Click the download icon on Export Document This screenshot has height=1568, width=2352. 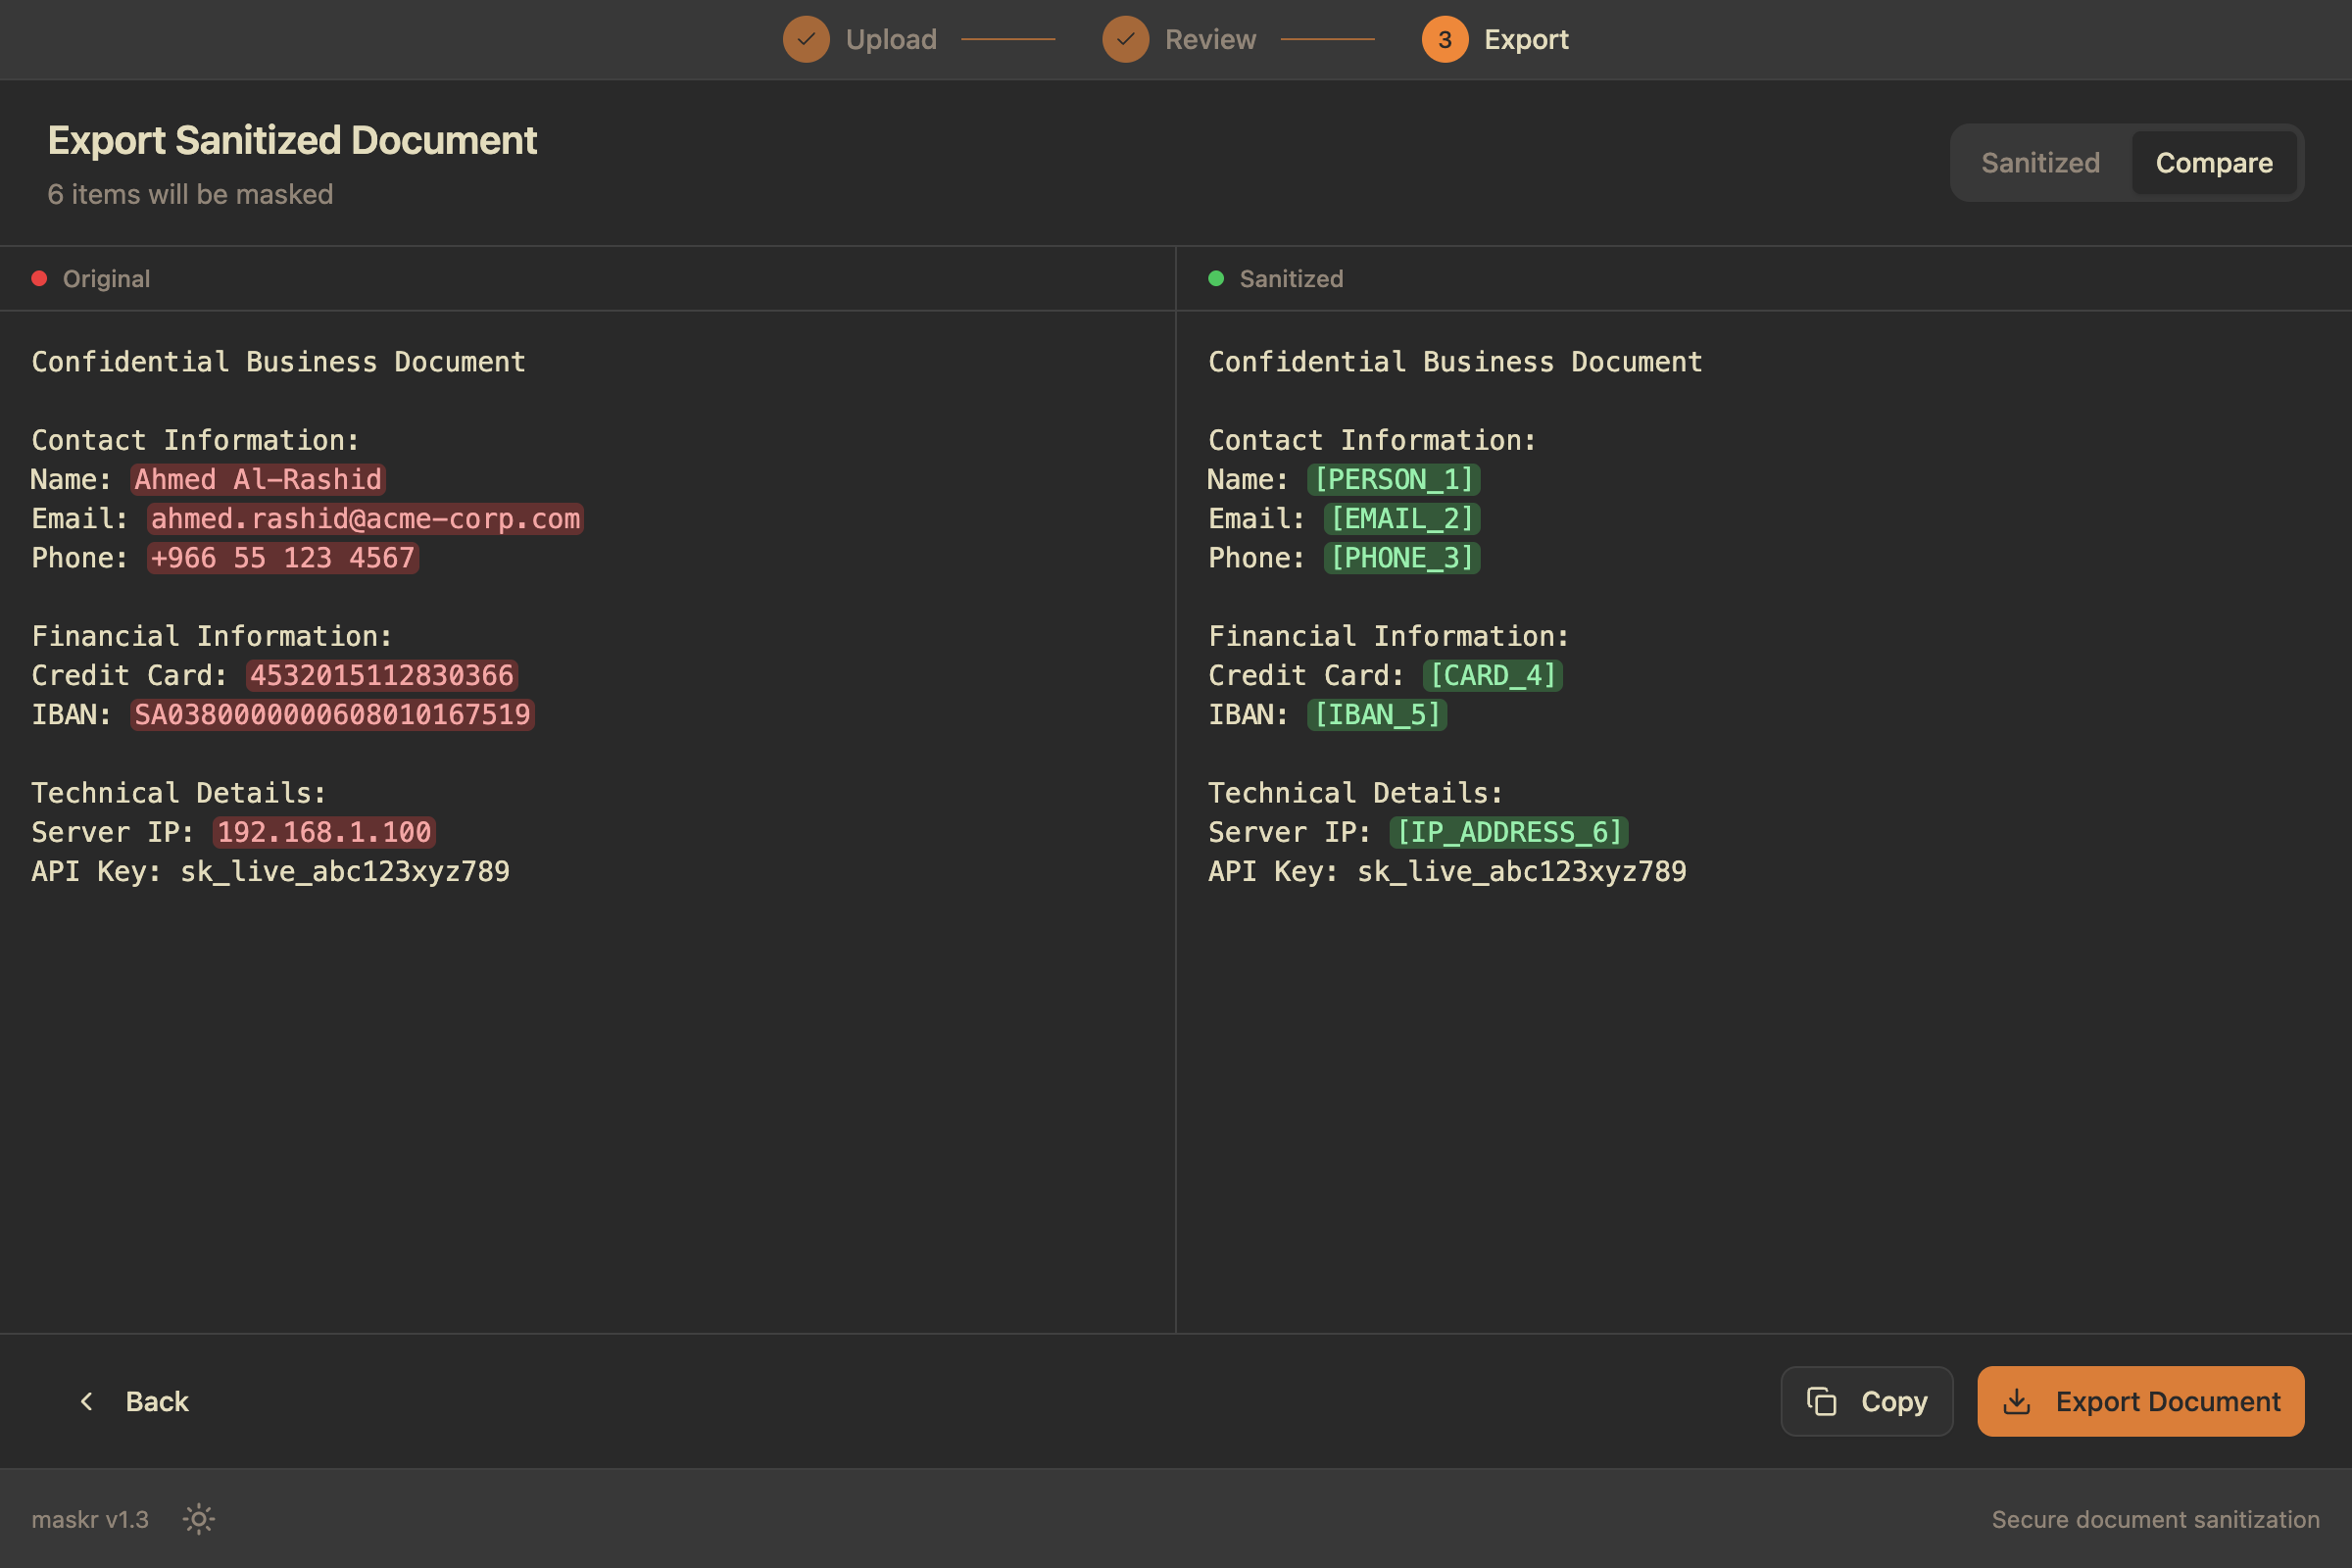(x=2017, y=1401)
